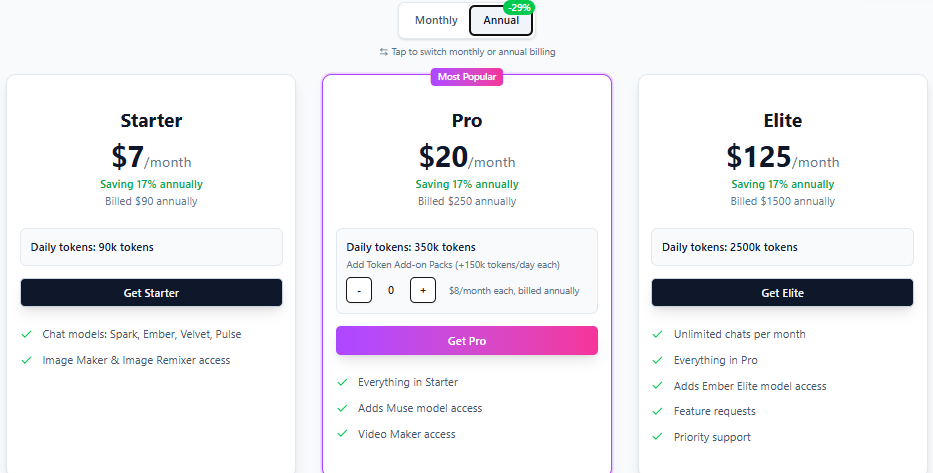Image resolution: width=933 pixels, height=473 pixels.
Task: Click checkmark beside Image Maker access
Action: pos(26,361)
